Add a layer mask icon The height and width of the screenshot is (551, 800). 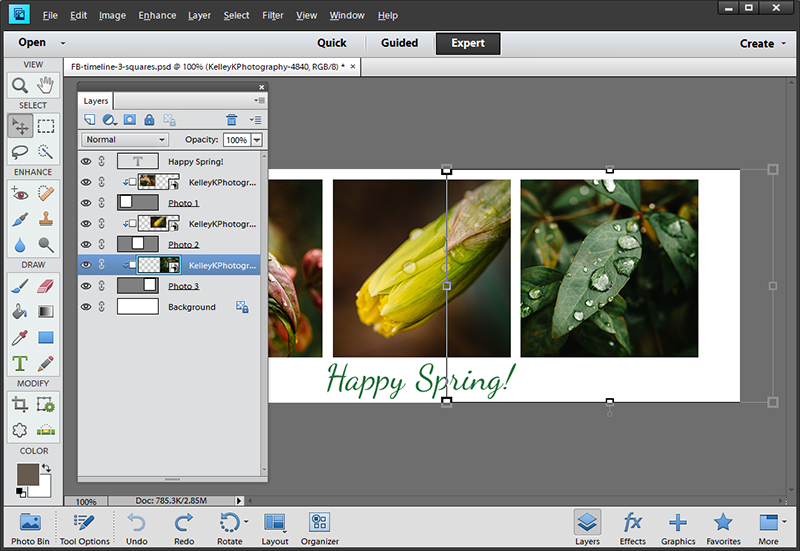point(130,120)
